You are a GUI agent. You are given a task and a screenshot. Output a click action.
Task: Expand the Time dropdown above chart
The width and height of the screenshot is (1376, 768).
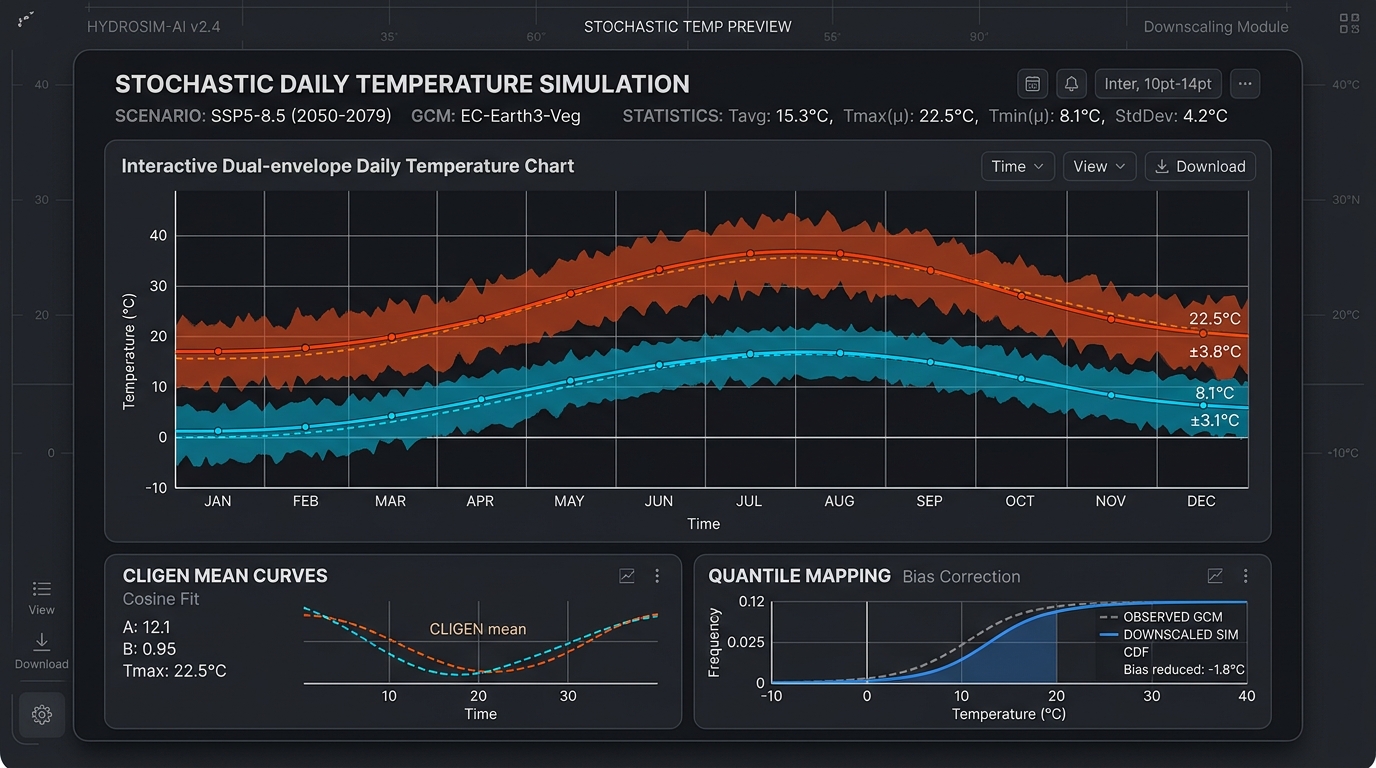(1018, 167)
